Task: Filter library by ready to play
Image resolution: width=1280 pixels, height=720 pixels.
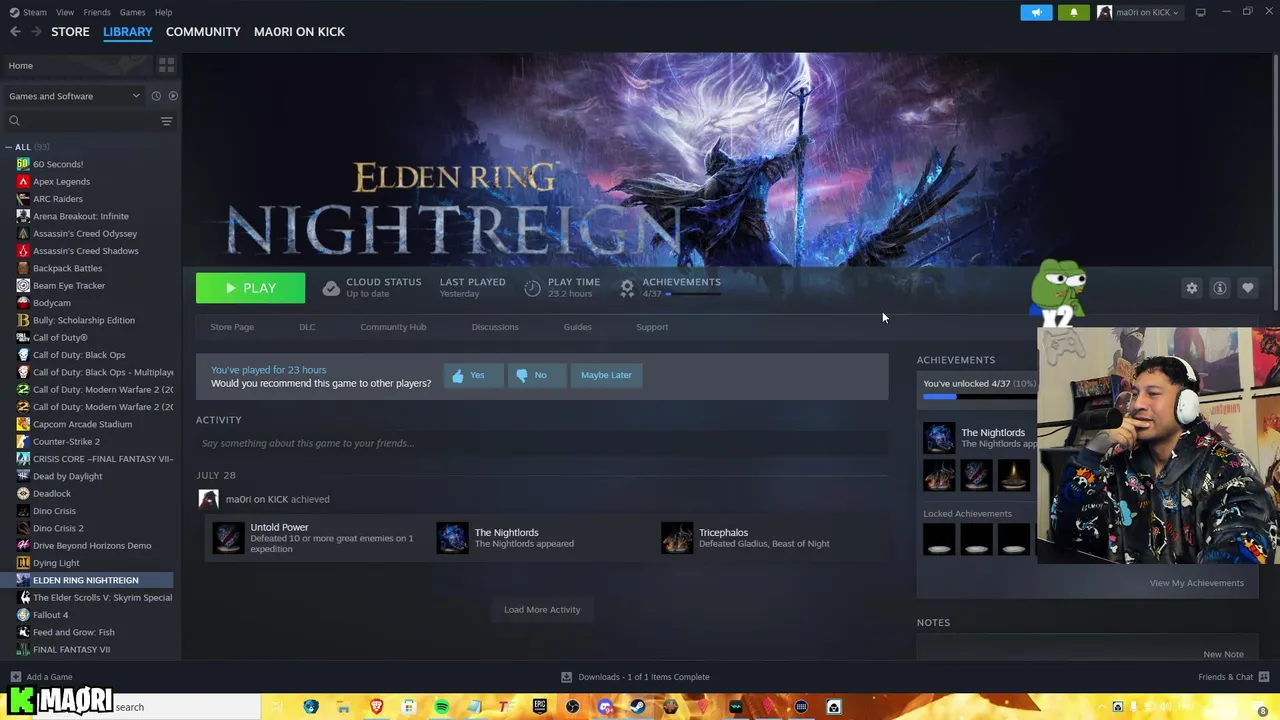Action: coord(173,96)
